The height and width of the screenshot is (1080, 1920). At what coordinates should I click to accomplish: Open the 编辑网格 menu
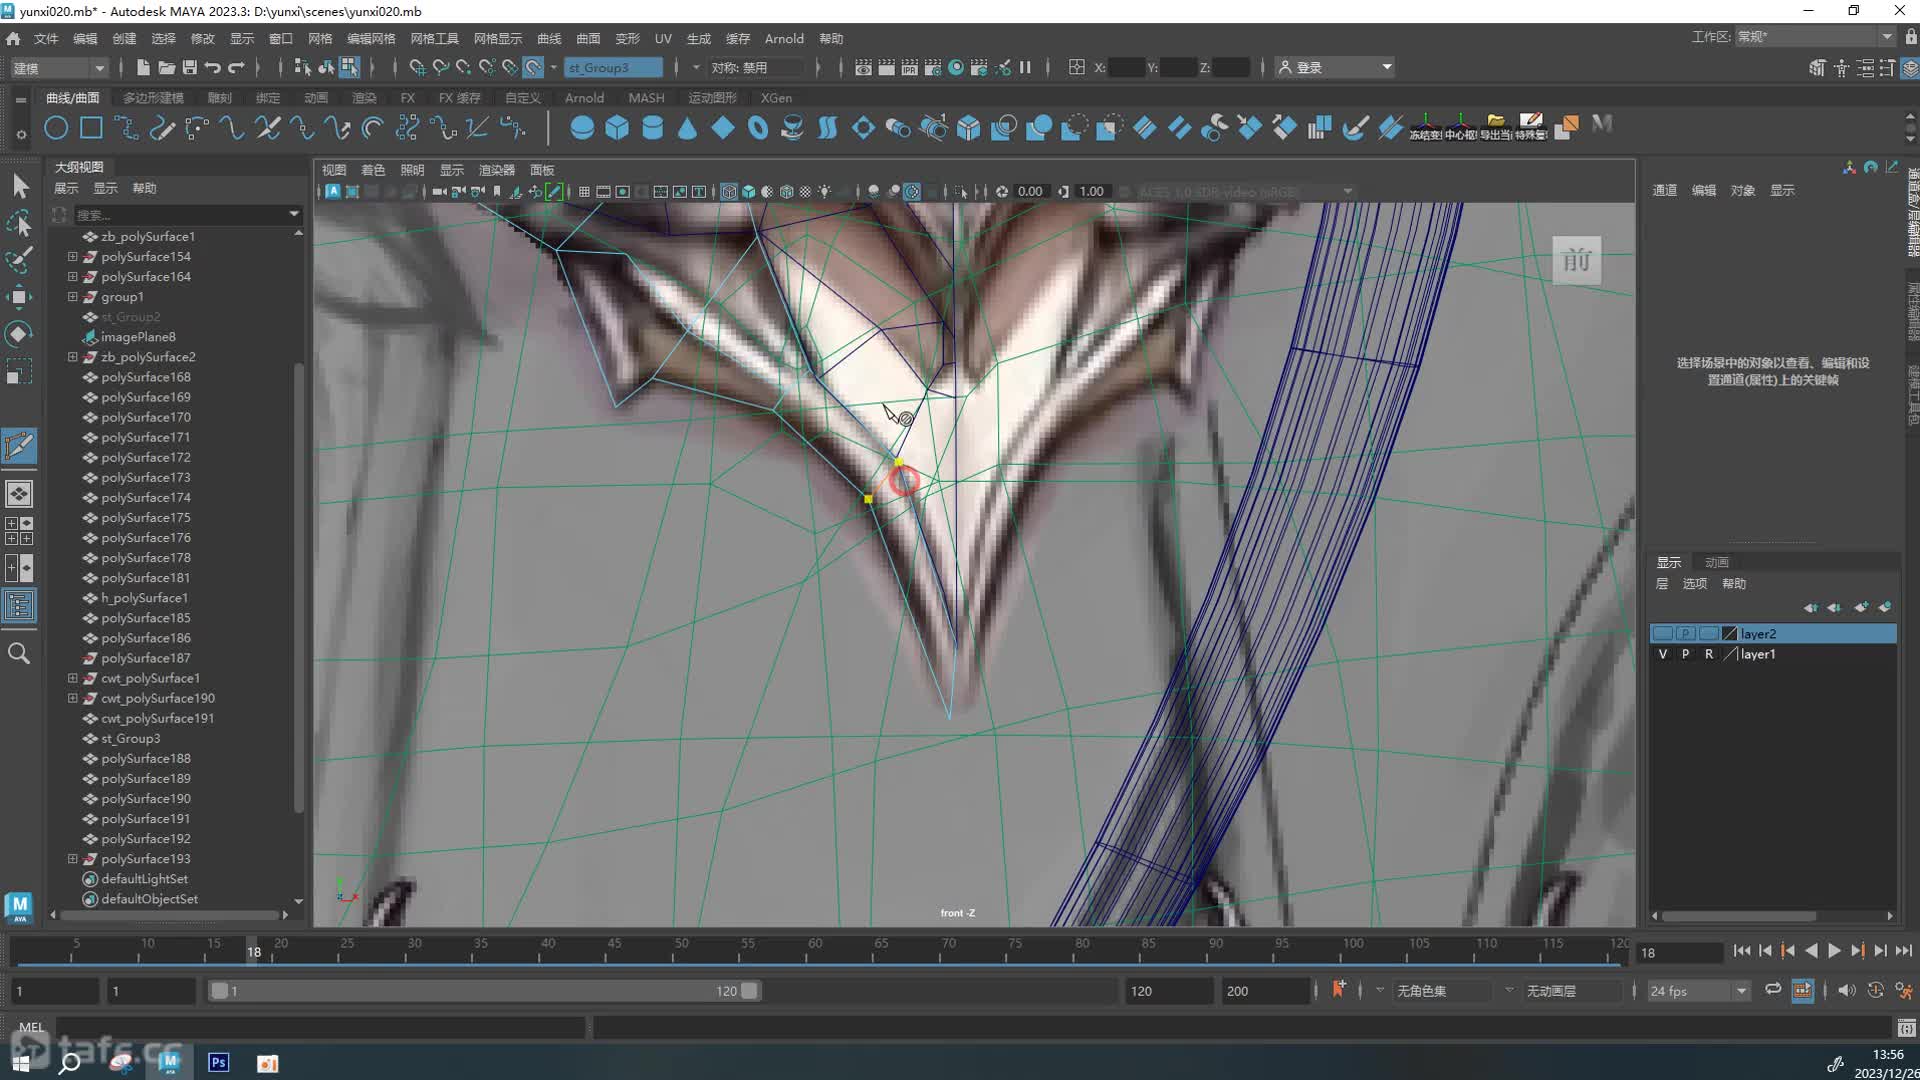click(371, 38)
